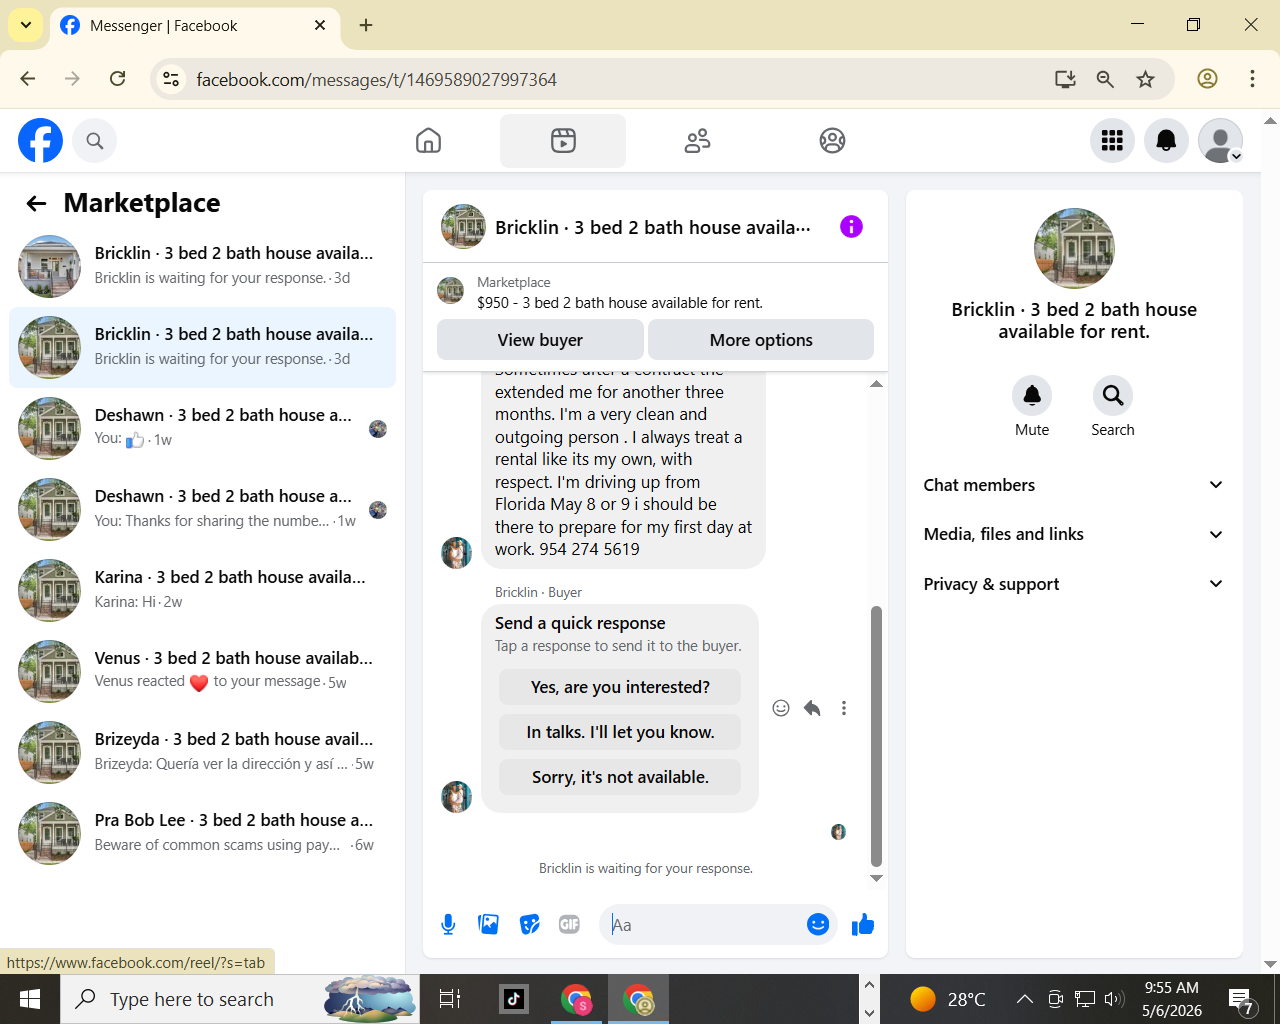Send 'Sorry, it's not available.' response
The height and width of the screenshot is (1024, 1280).
(x=620, y=777)
